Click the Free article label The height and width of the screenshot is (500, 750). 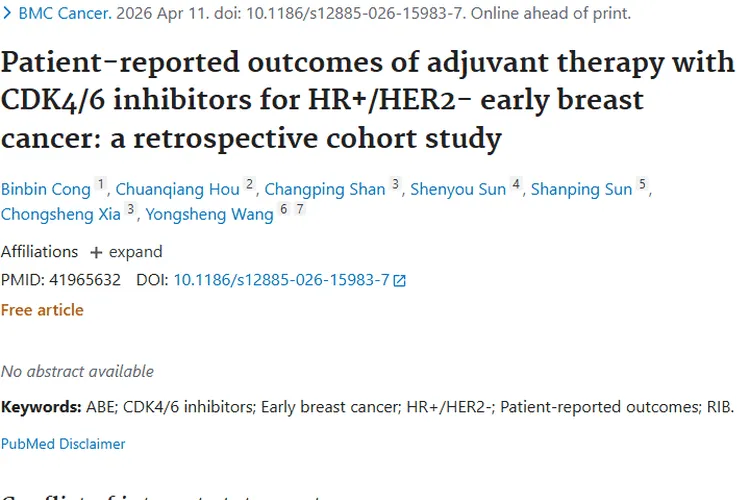point(42,310)
